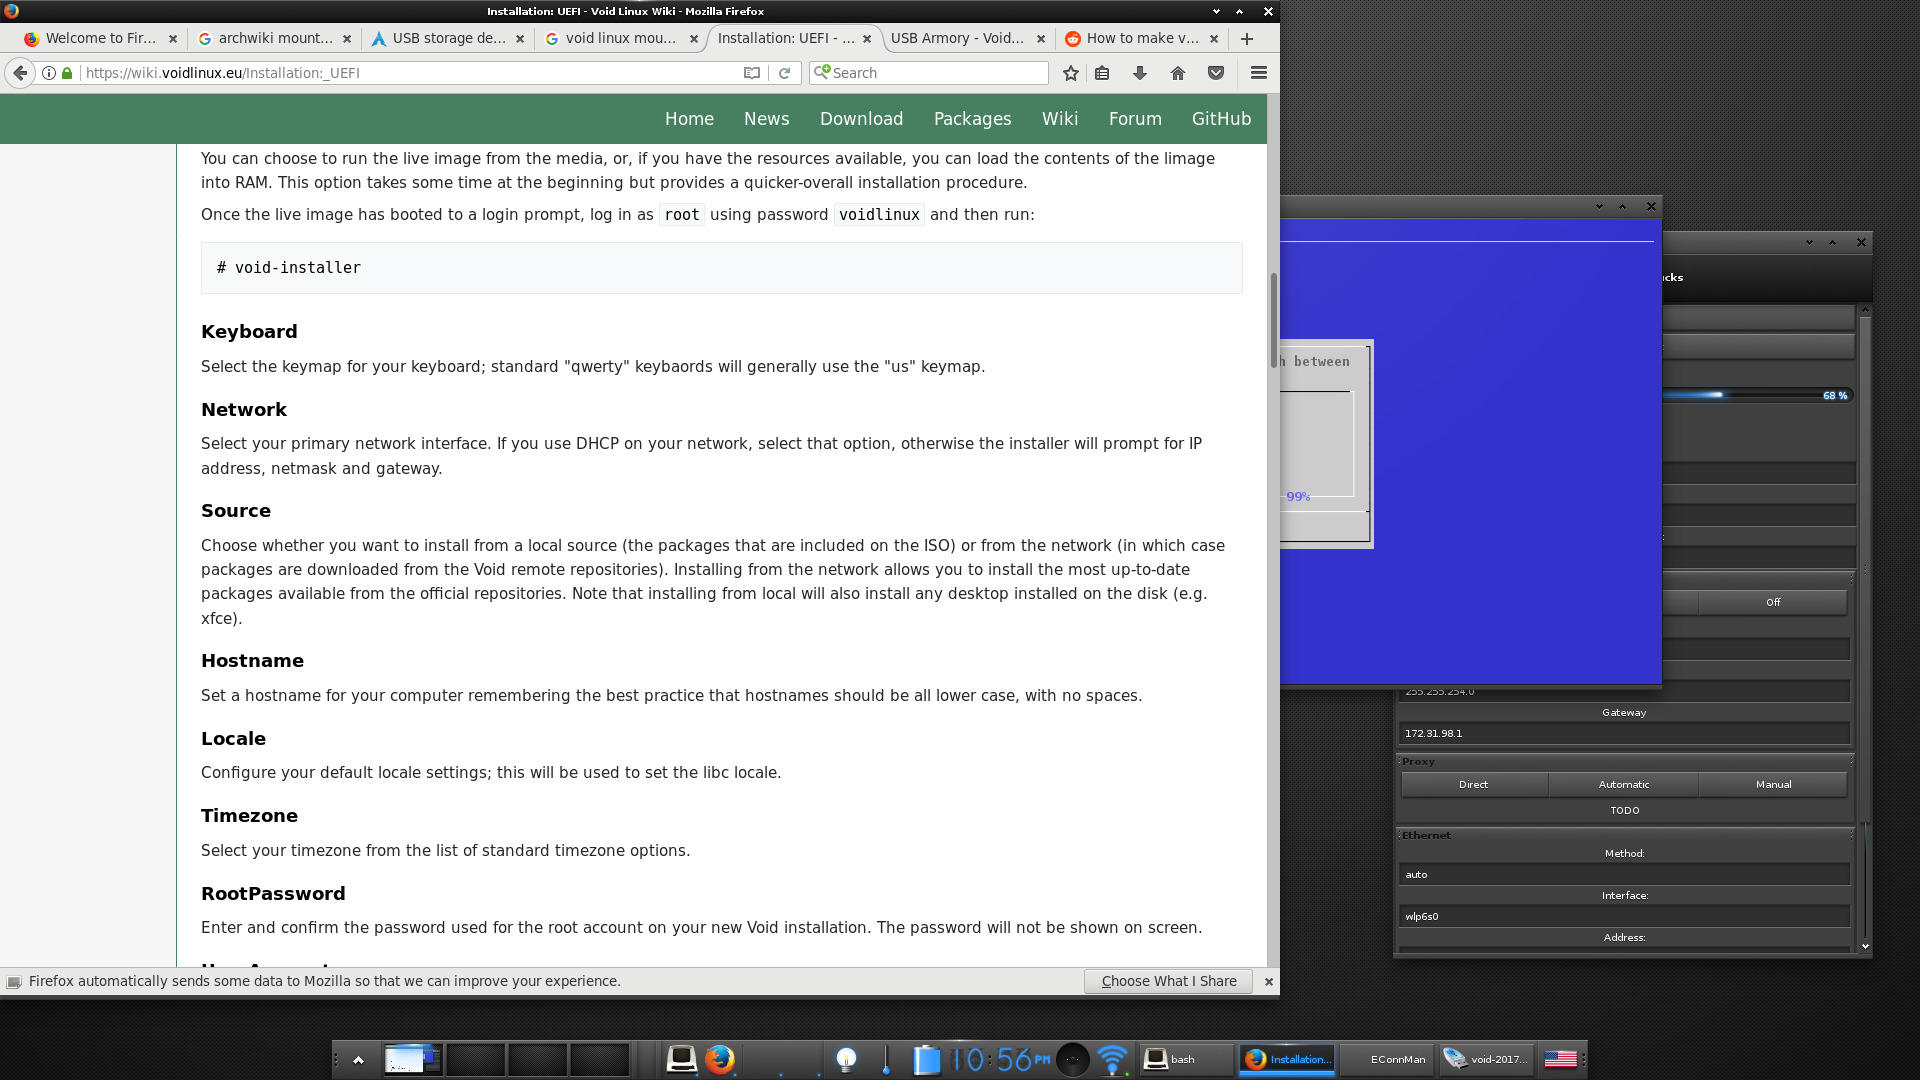Viewport: 1920px width, 1080px height.
Task: Switch to 'USB storage de...' tab
Action: coord(448,39)
